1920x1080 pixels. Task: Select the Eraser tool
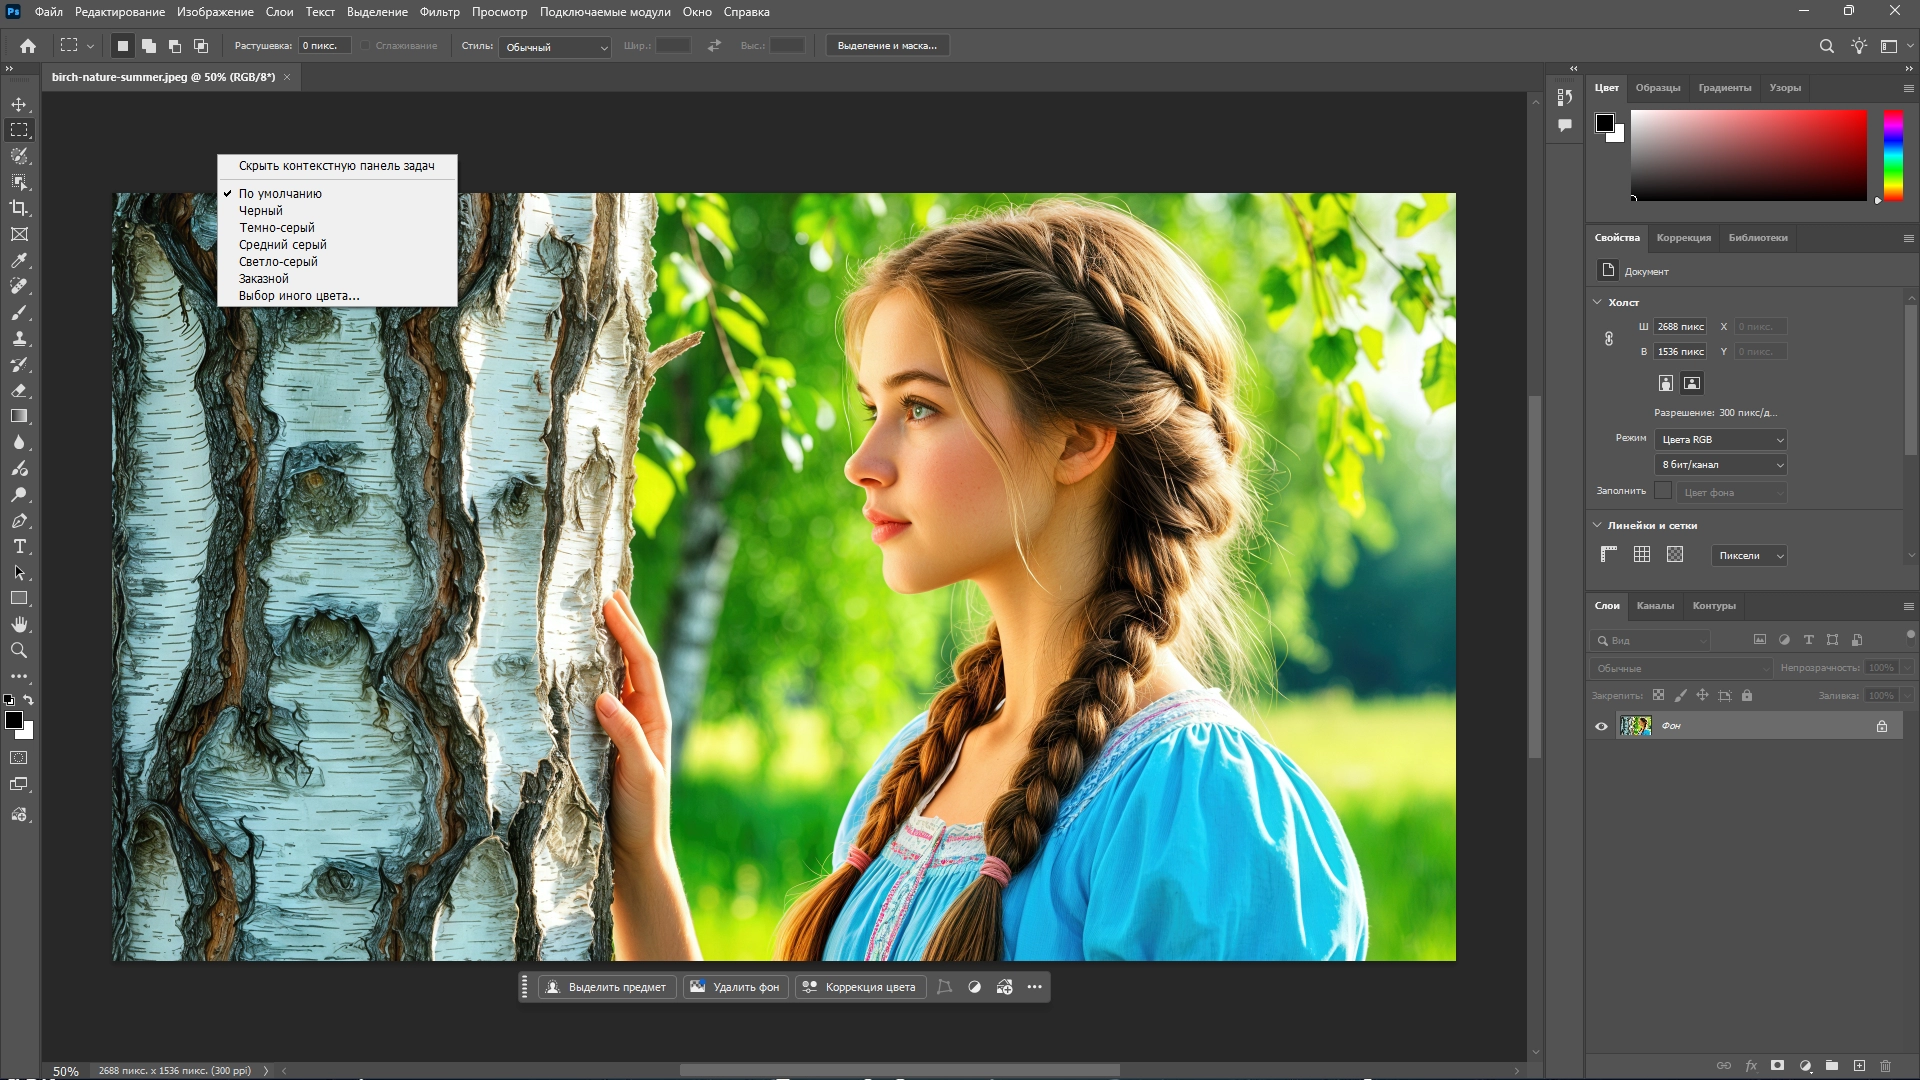(x=19, y=390)
